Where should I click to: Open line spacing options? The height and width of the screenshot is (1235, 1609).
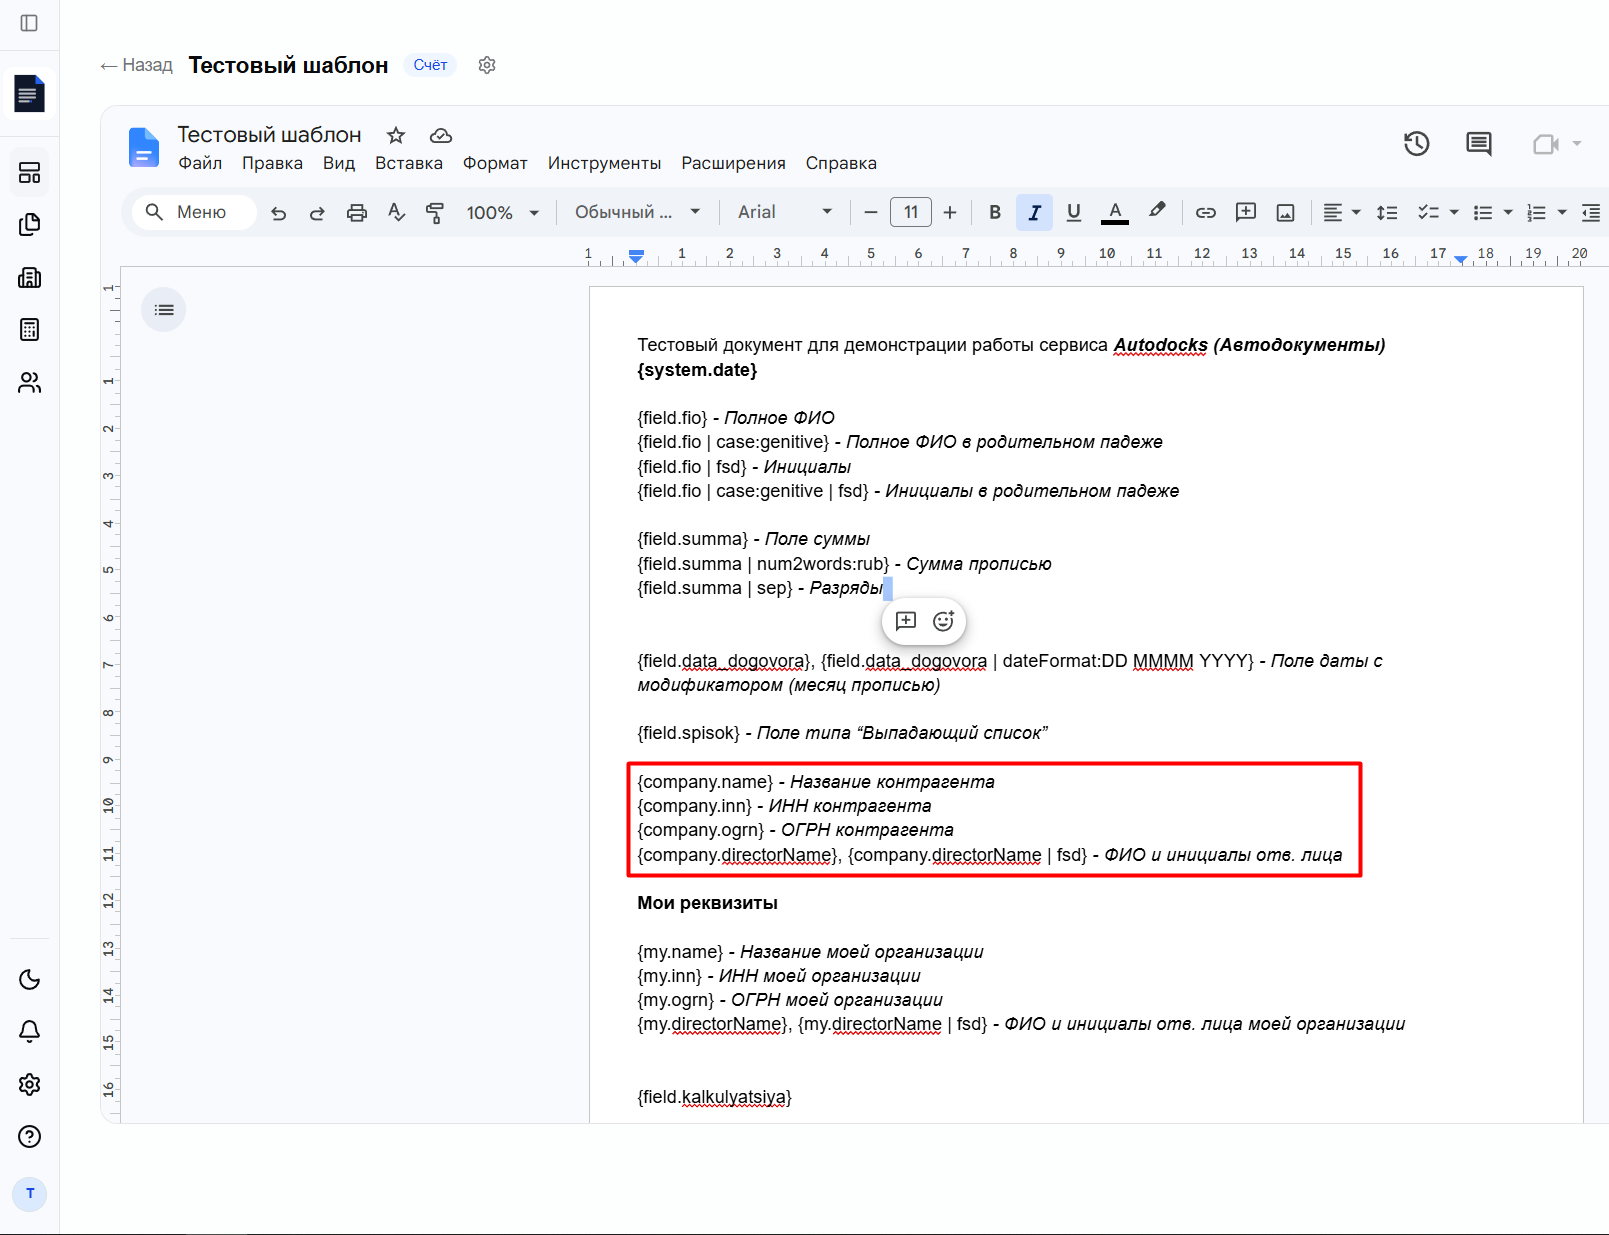pyautogui.click(x=1386, y=212)
